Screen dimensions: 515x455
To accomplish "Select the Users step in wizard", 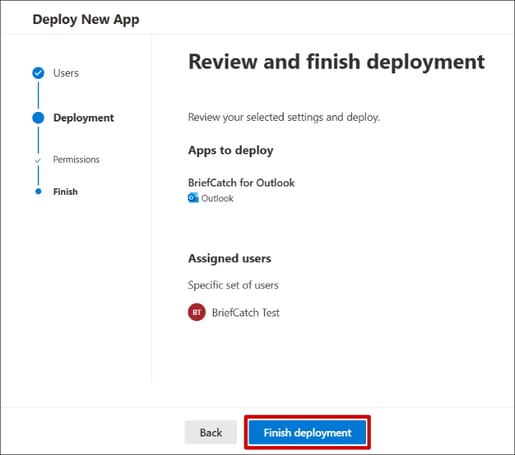I will (66, 73).
